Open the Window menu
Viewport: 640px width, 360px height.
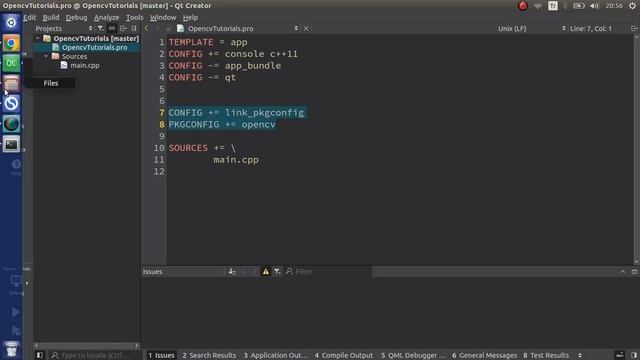click(163, 18)
